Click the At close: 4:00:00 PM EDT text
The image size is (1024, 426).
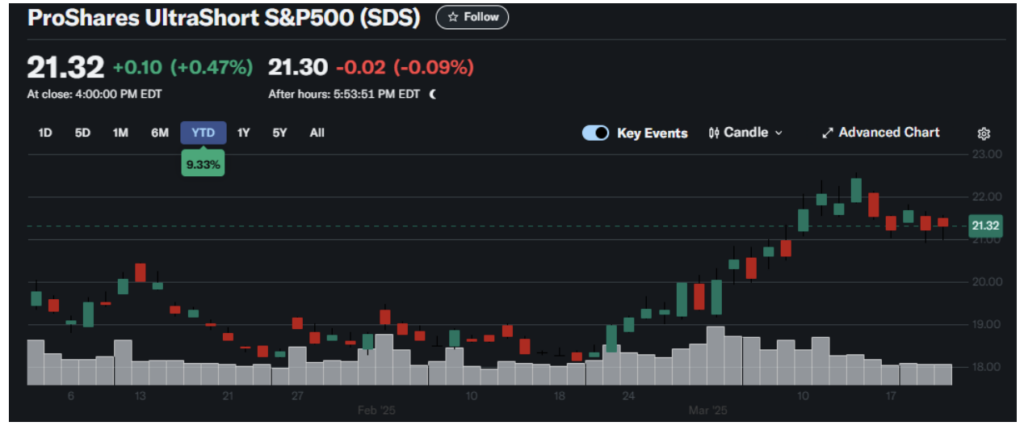click(x=94, y=94)
